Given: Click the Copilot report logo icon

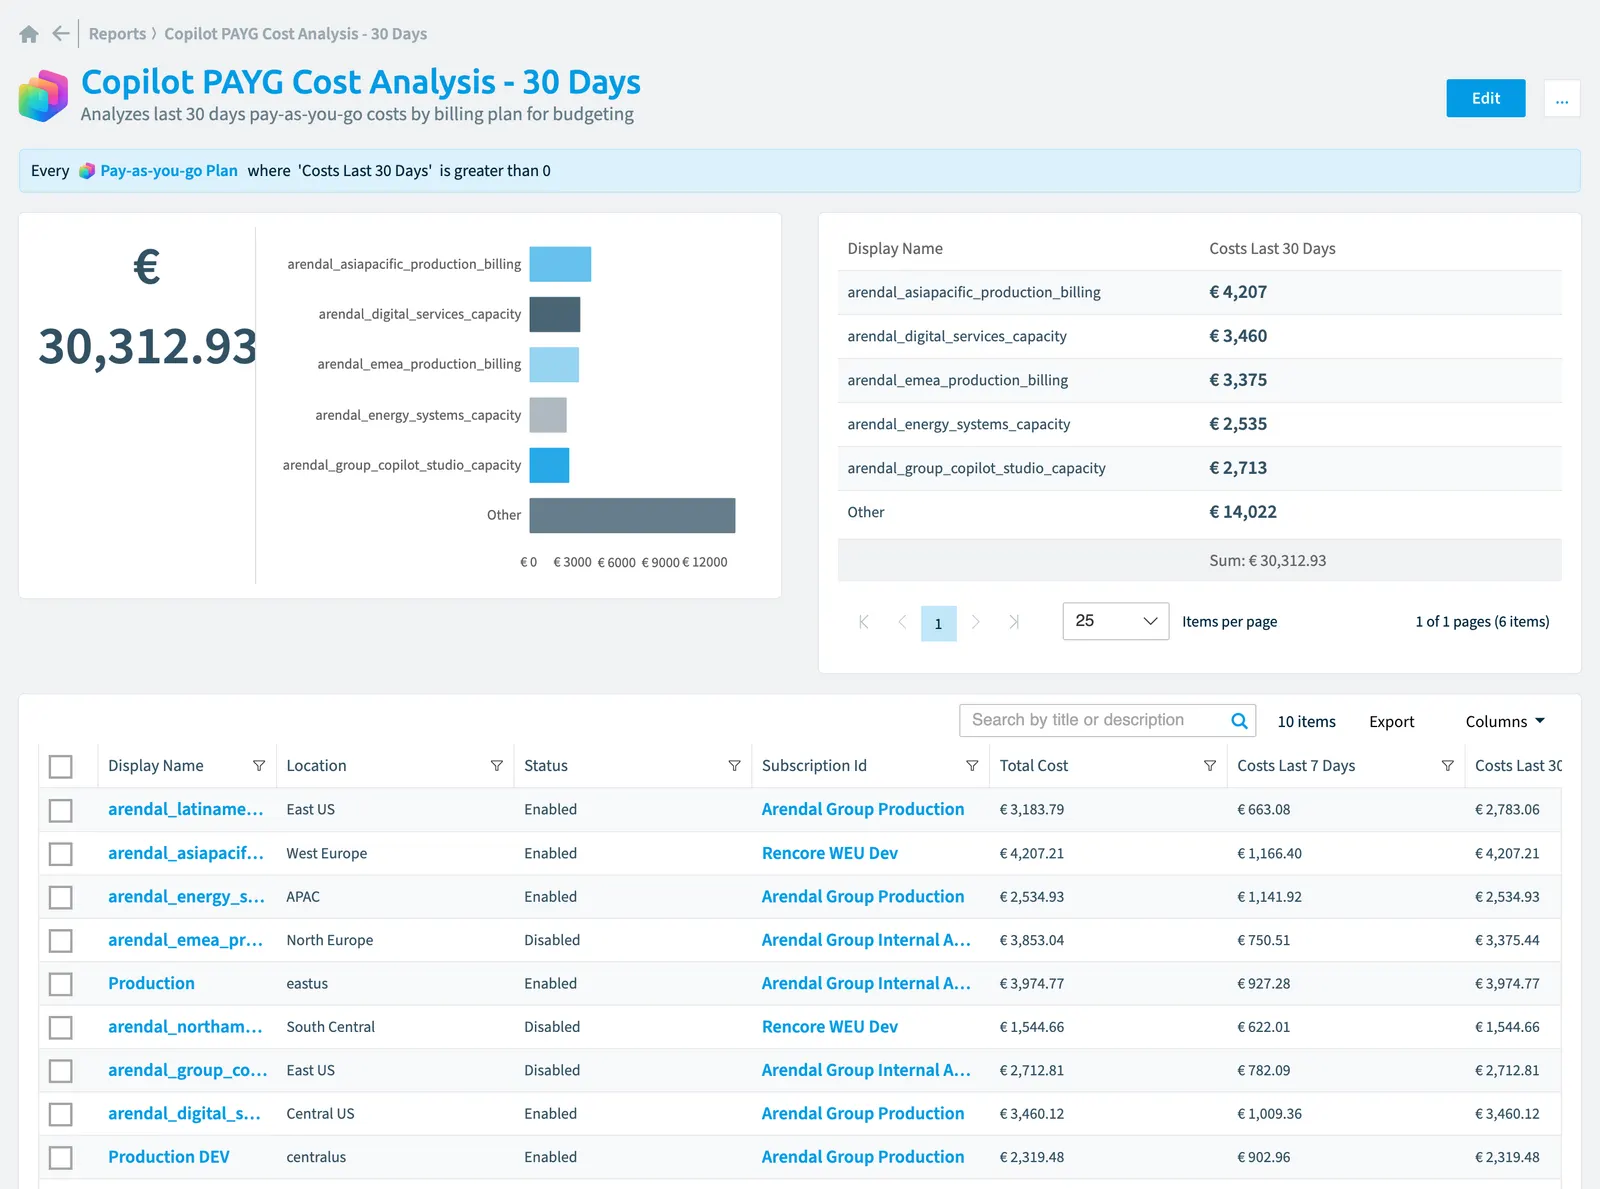Looking at the screenshot, I should (43, 96).
